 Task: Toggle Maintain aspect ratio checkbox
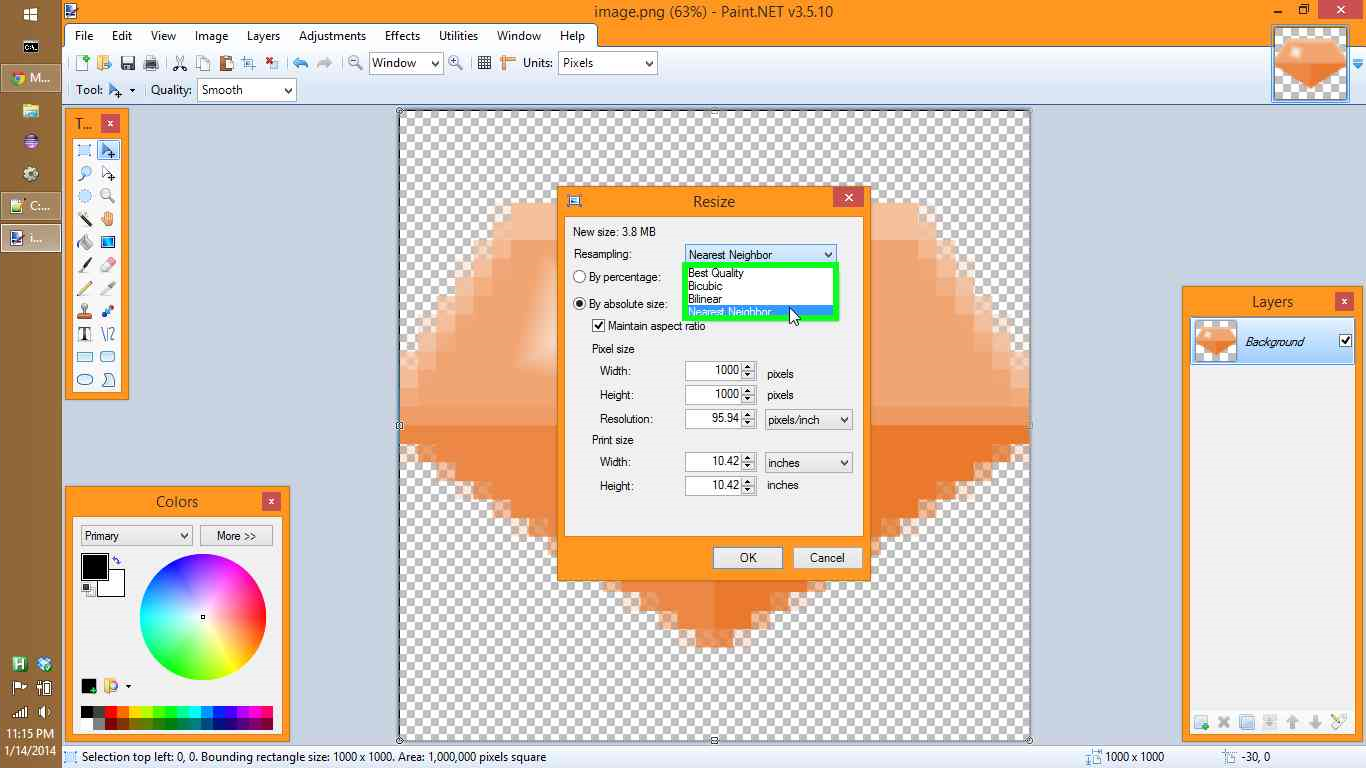[599, 326]
